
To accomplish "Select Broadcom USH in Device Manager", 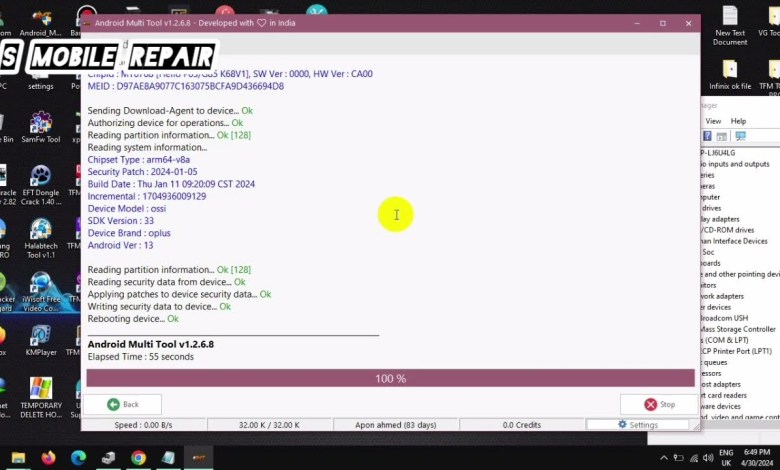I will point(724,318).
